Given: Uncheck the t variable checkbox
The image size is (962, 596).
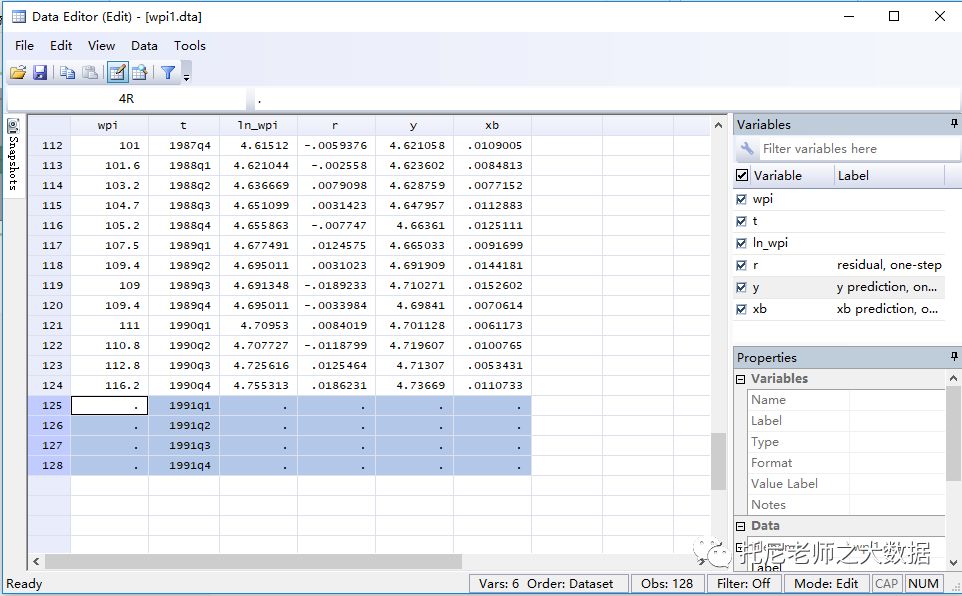Looking at the screenshot, I should (741, 221).
